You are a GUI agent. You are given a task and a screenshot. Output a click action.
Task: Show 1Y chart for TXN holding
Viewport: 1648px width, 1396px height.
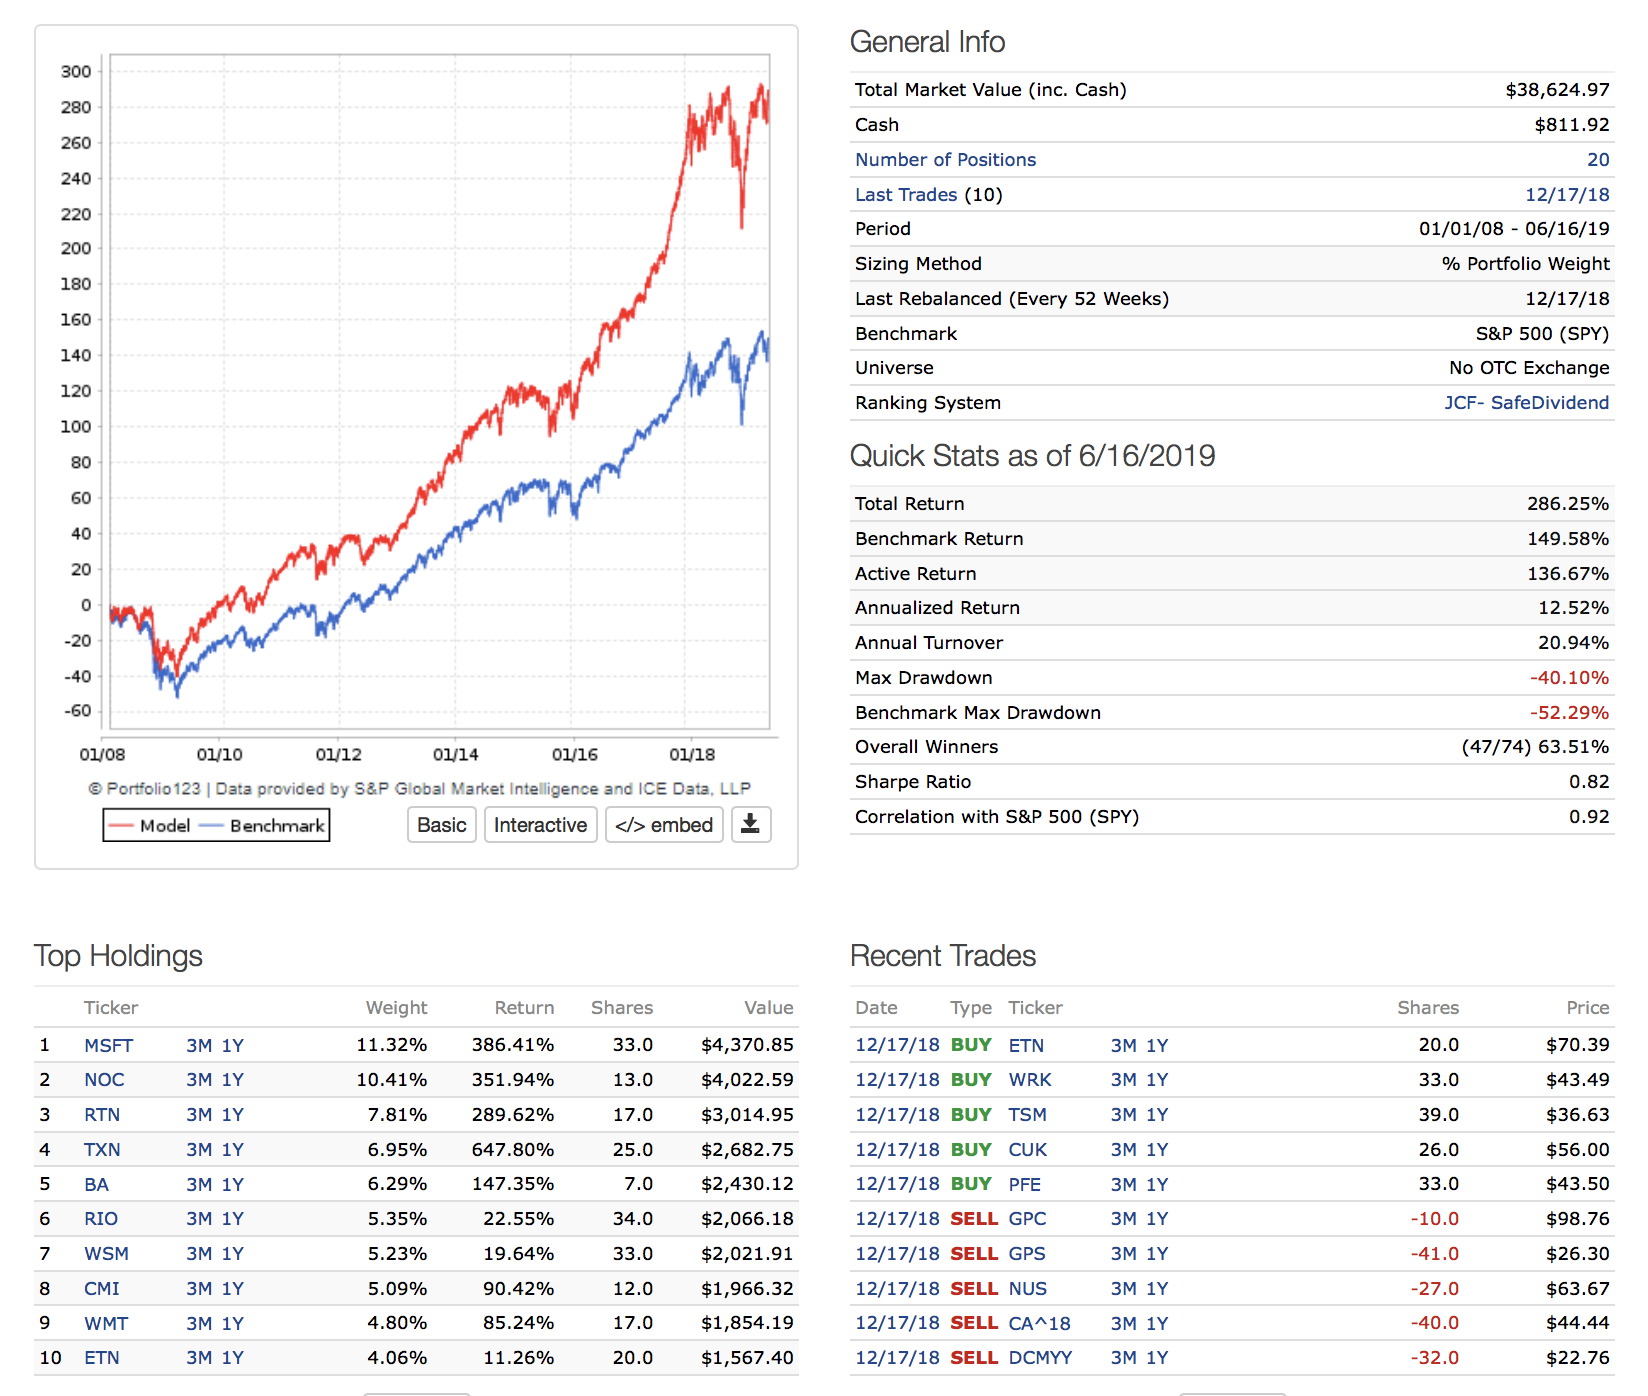point(233,1150)
